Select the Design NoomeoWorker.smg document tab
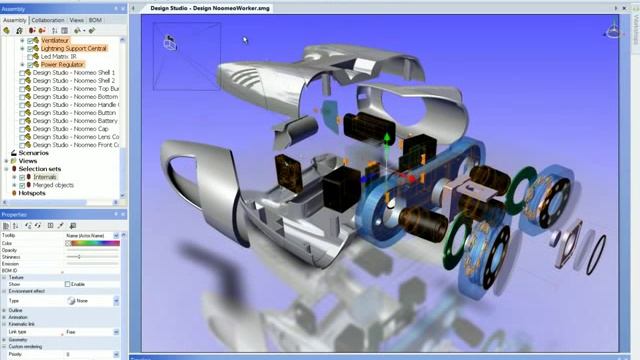 (210, 8)
